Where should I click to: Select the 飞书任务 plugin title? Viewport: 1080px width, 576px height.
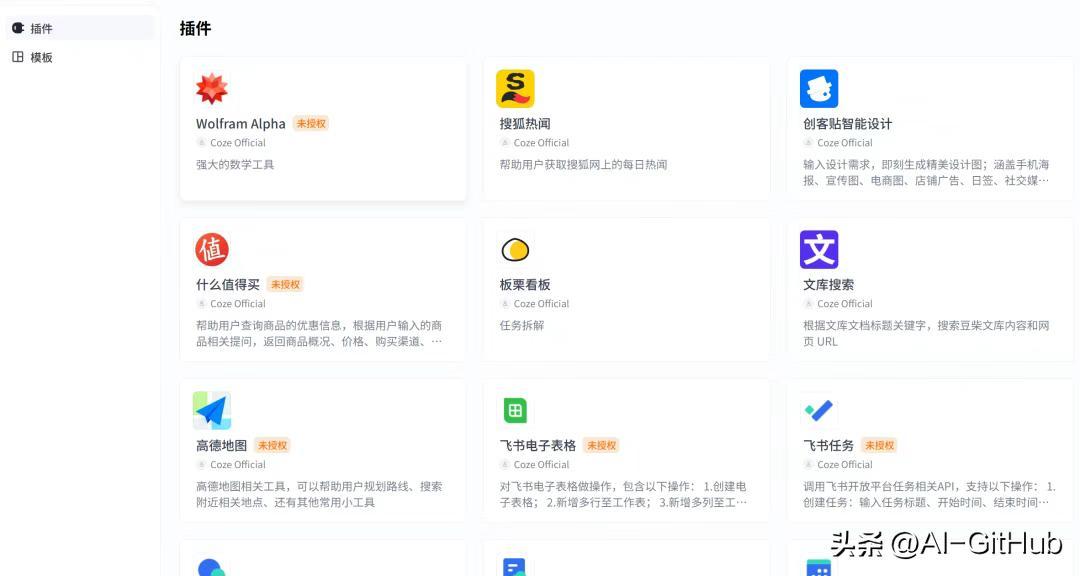[829, 446]
